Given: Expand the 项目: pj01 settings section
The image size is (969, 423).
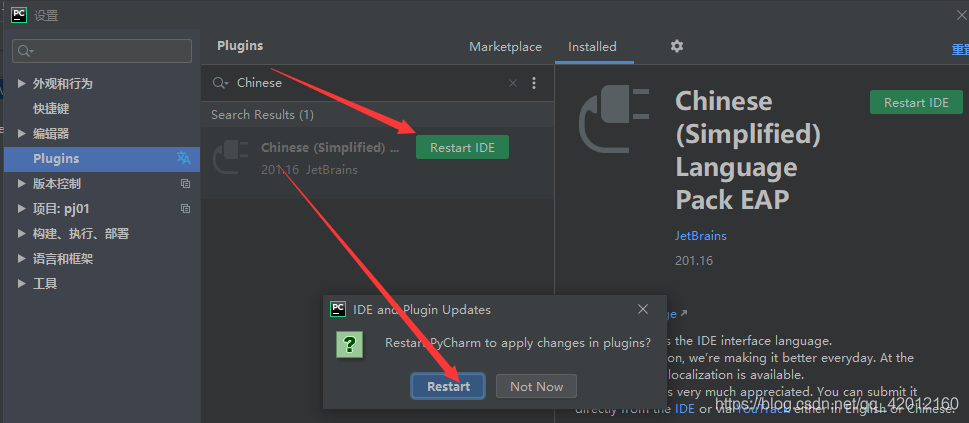Looking at the screenshot, I should click(x=22, y=208).
